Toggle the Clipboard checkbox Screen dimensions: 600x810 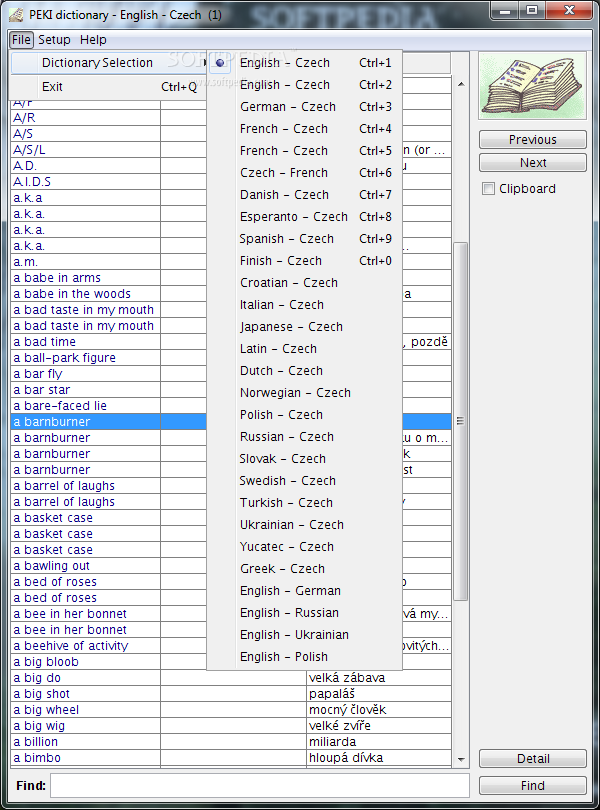point(488,189)
